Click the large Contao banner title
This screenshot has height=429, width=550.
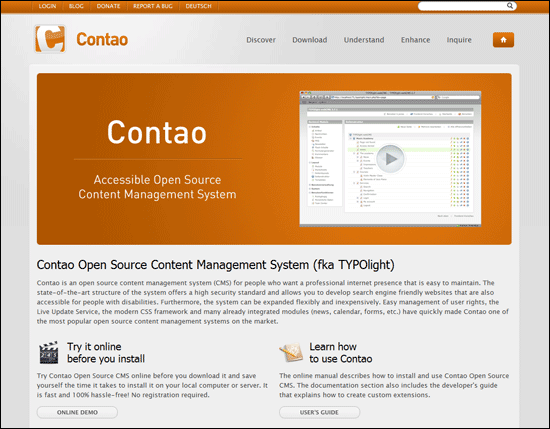157,132
